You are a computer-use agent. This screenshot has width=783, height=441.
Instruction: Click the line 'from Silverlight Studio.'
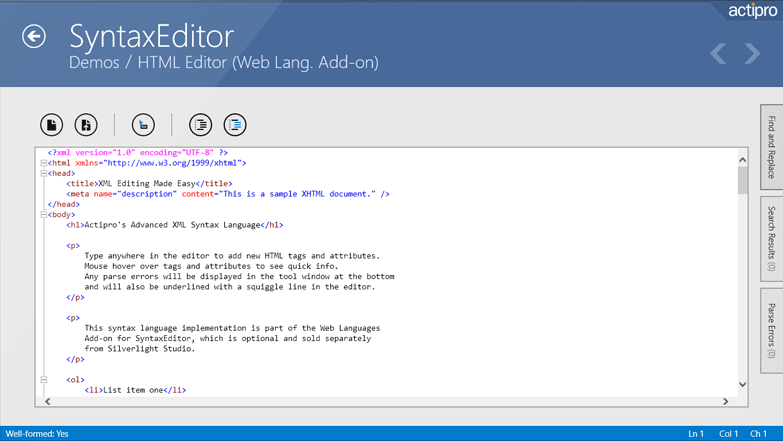pos(140,349)
